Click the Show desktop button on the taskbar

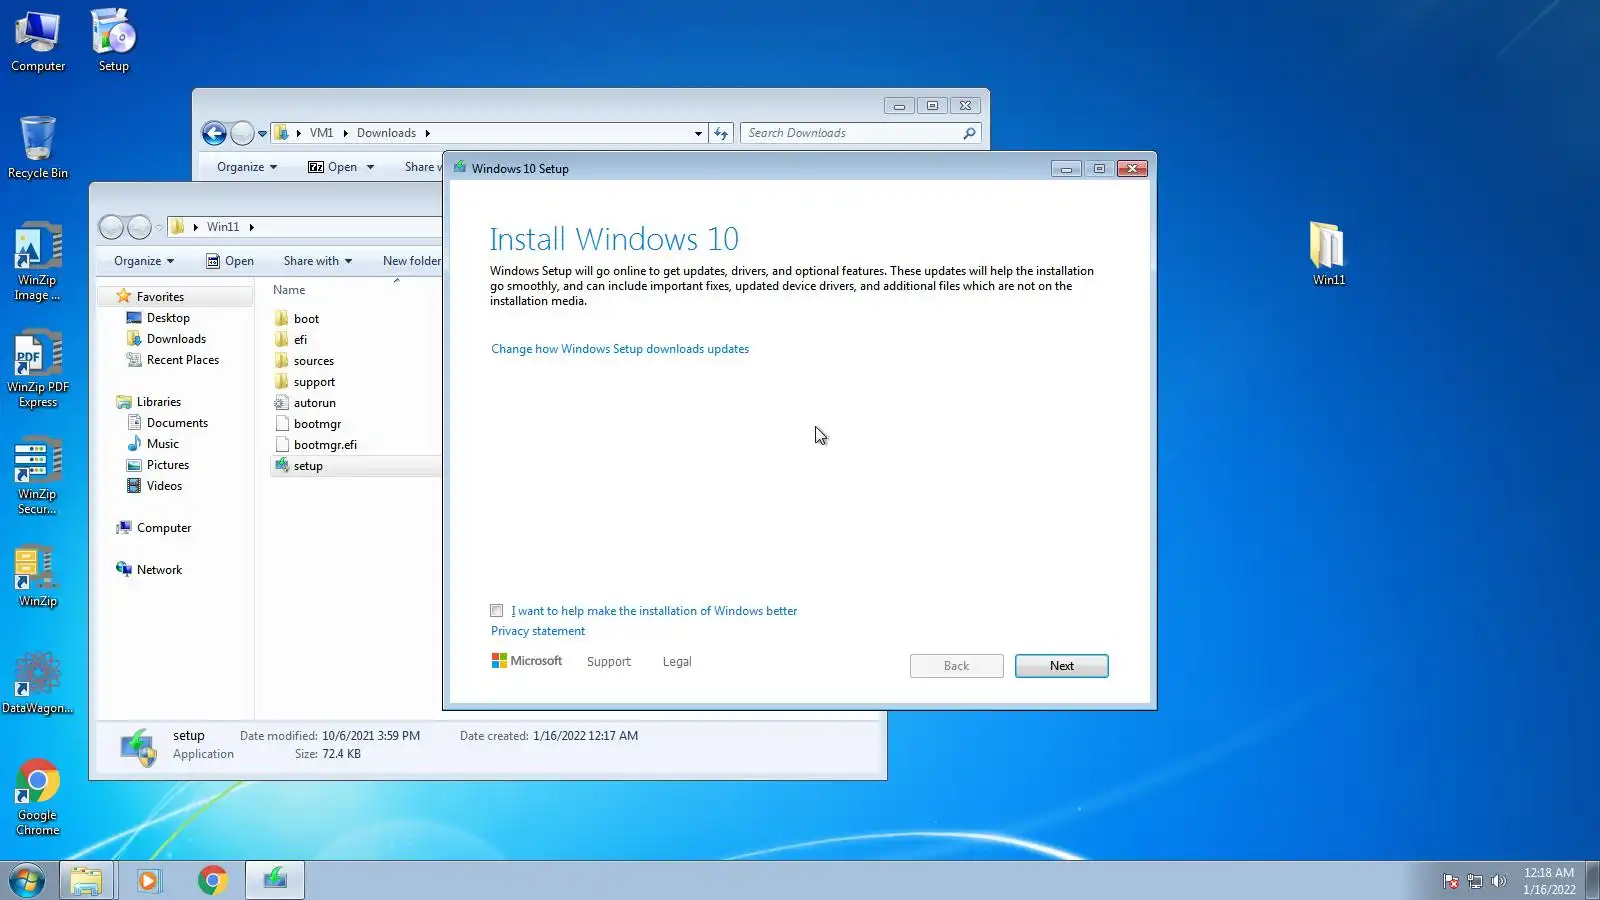click(1593, 880)
